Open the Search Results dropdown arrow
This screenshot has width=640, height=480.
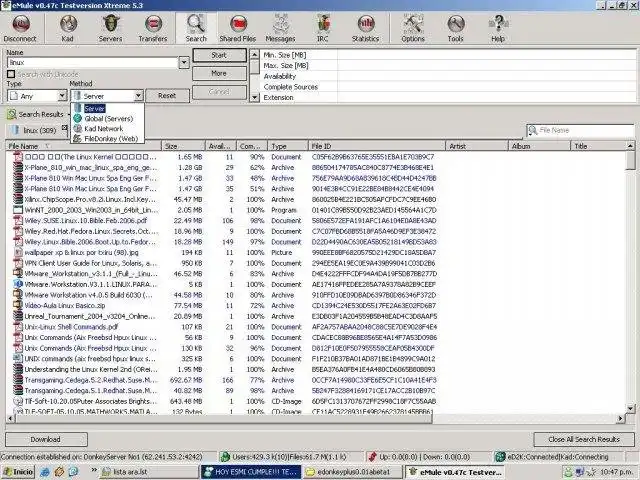click(x=69, y=115)
